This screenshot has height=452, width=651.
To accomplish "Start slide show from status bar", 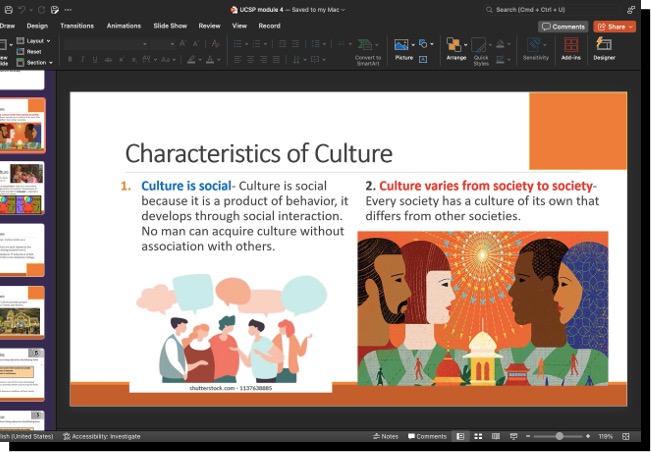I will pyautogui.click(x=513, y=437).
